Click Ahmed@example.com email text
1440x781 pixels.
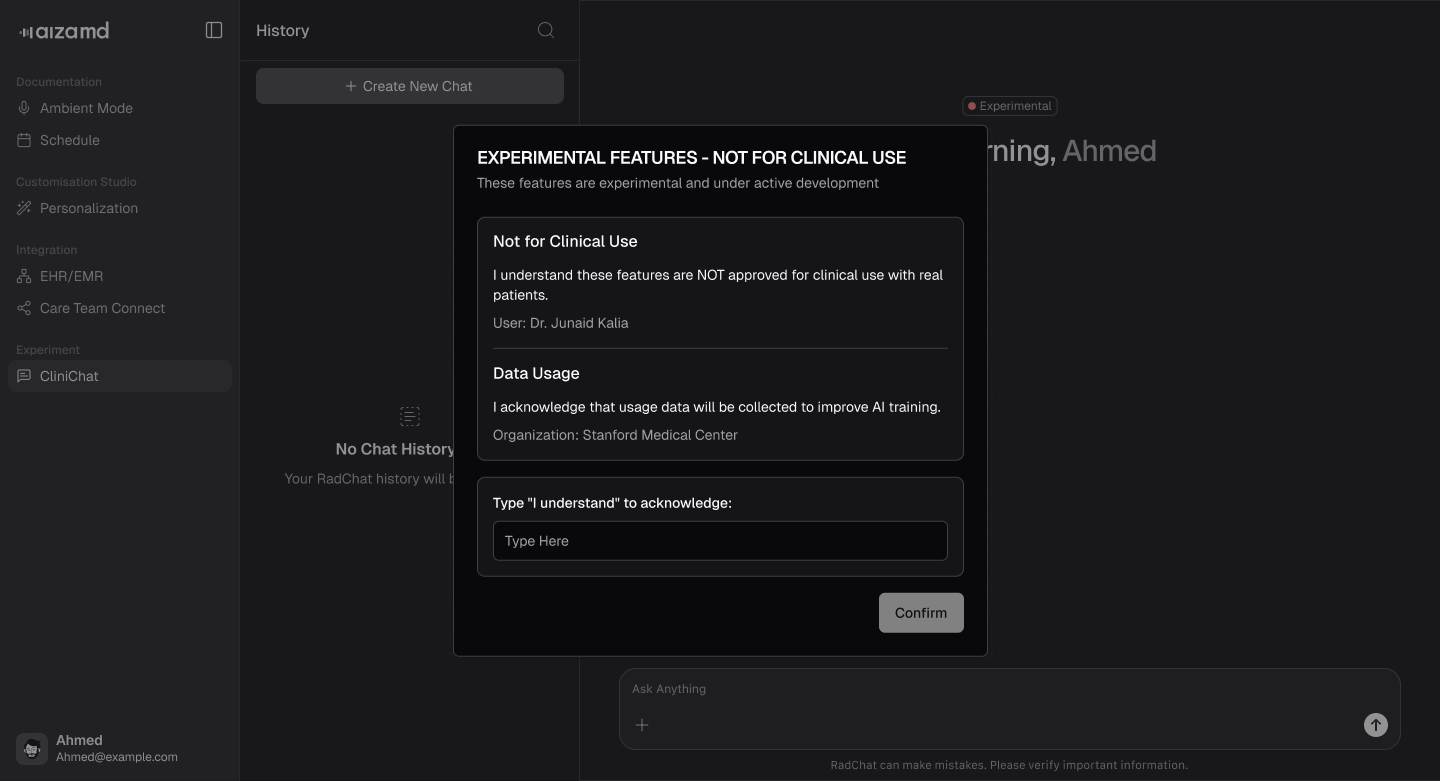point(117,757)
